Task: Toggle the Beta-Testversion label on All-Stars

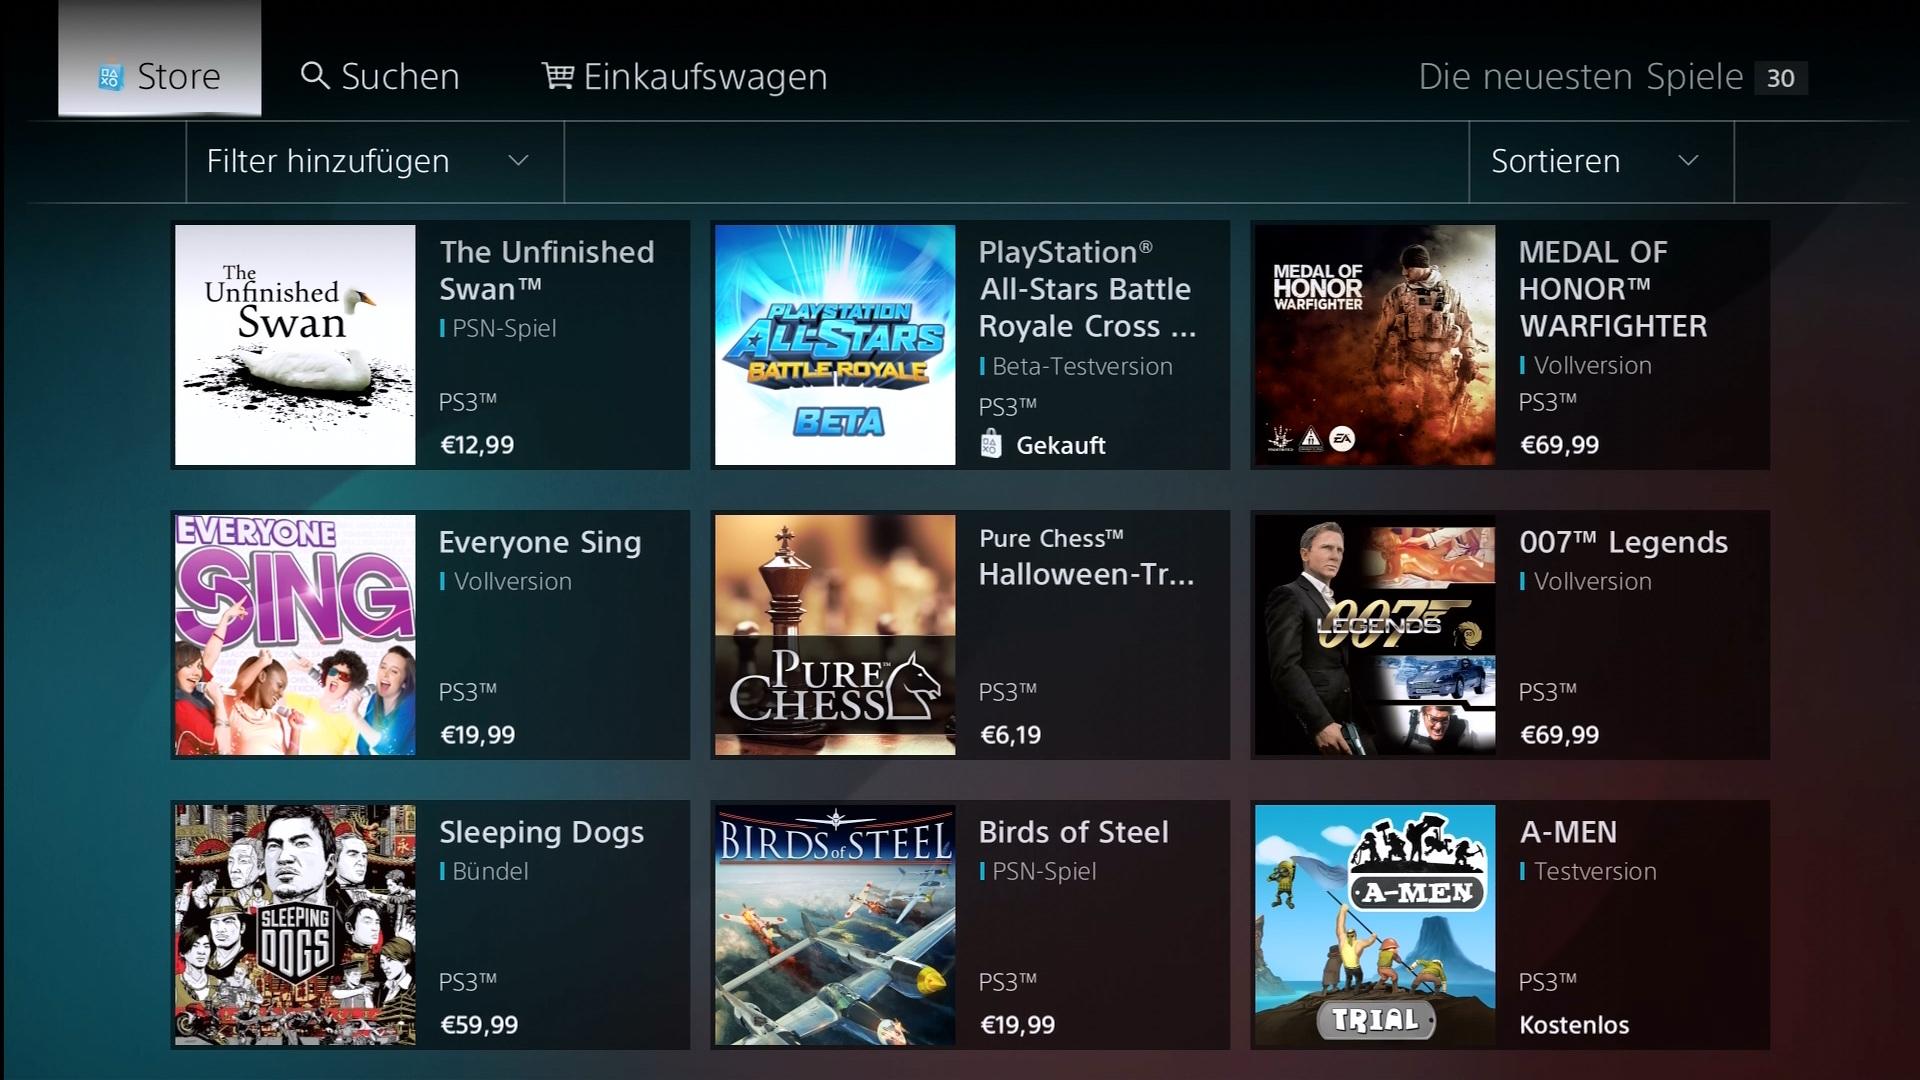Action: click(x=1081, y=367)
